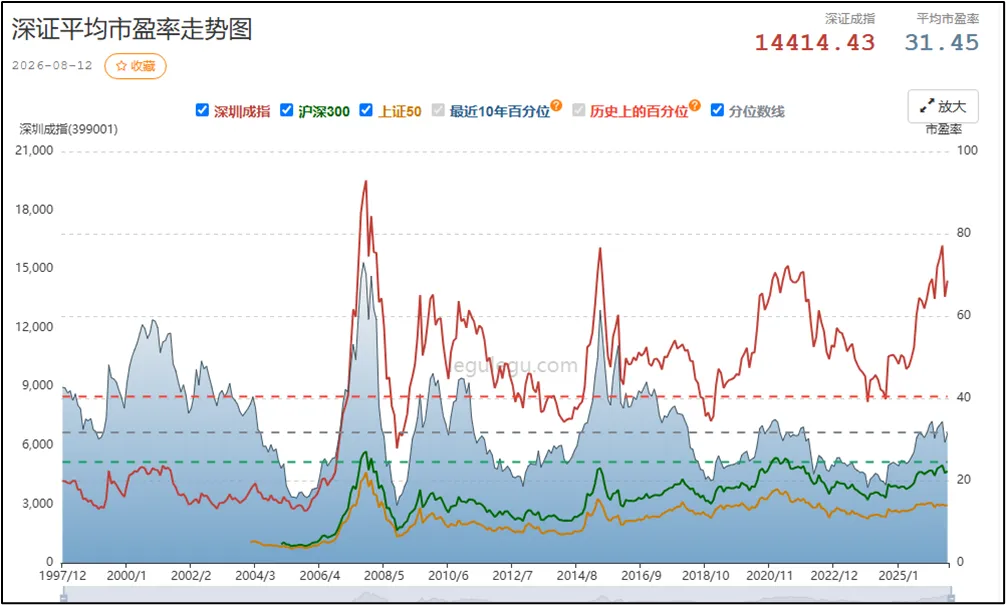Click the 上证50 legend label
Viewport: 1006px width, 605px height.
coord(399,112)
